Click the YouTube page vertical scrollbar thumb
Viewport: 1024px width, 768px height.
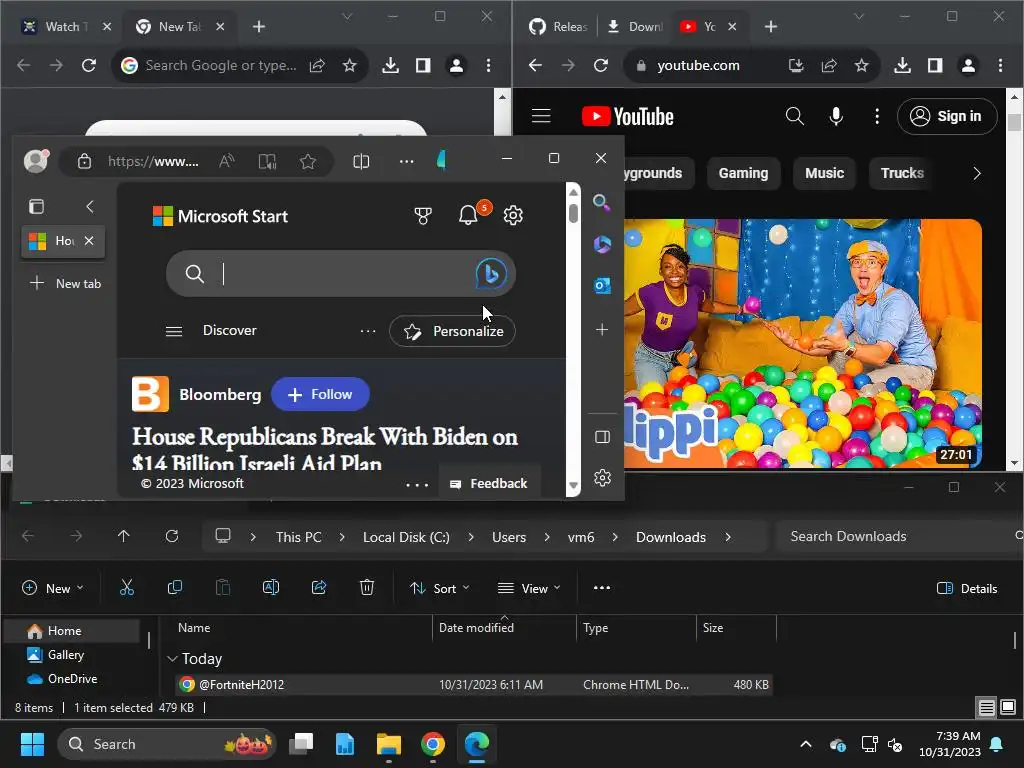click(1014, 122)
